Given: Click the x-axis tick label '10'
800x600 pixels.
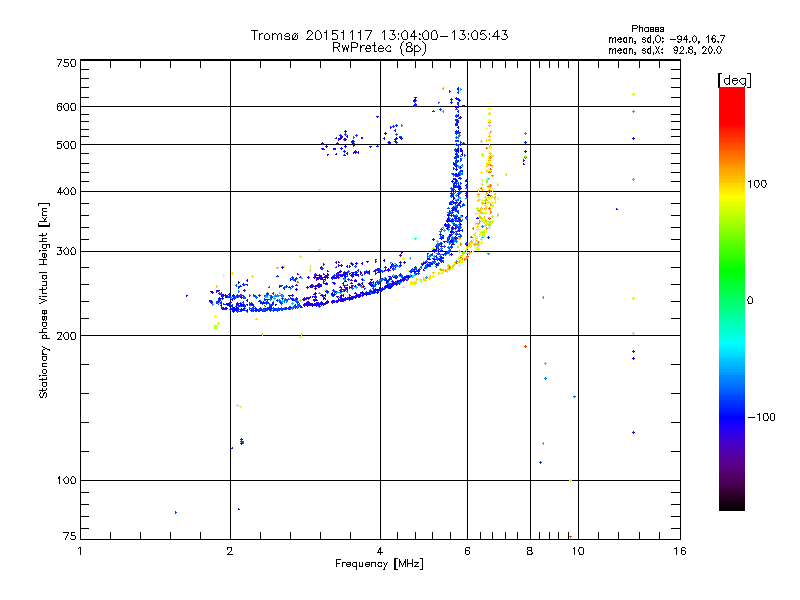Looking at the screenshot, I should pos(578,551).
